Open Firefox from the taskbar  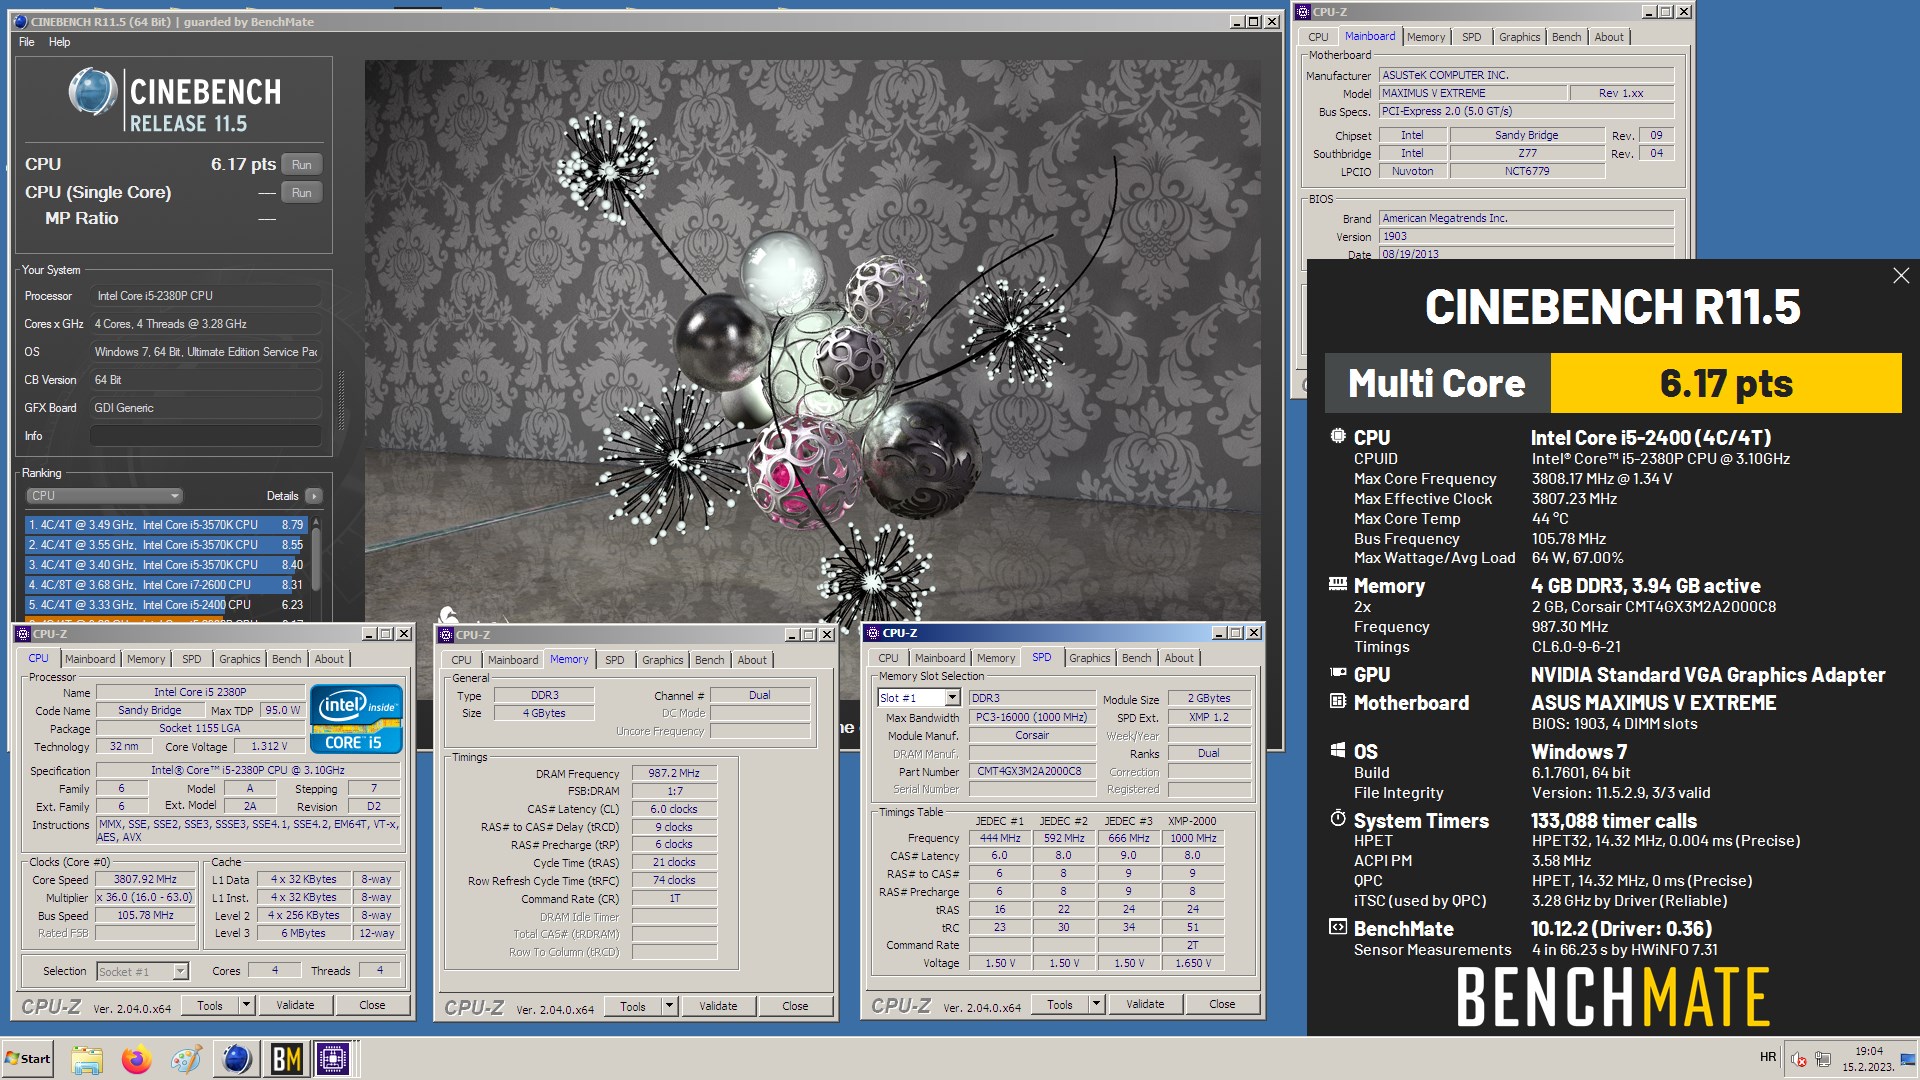(136, 1058)
